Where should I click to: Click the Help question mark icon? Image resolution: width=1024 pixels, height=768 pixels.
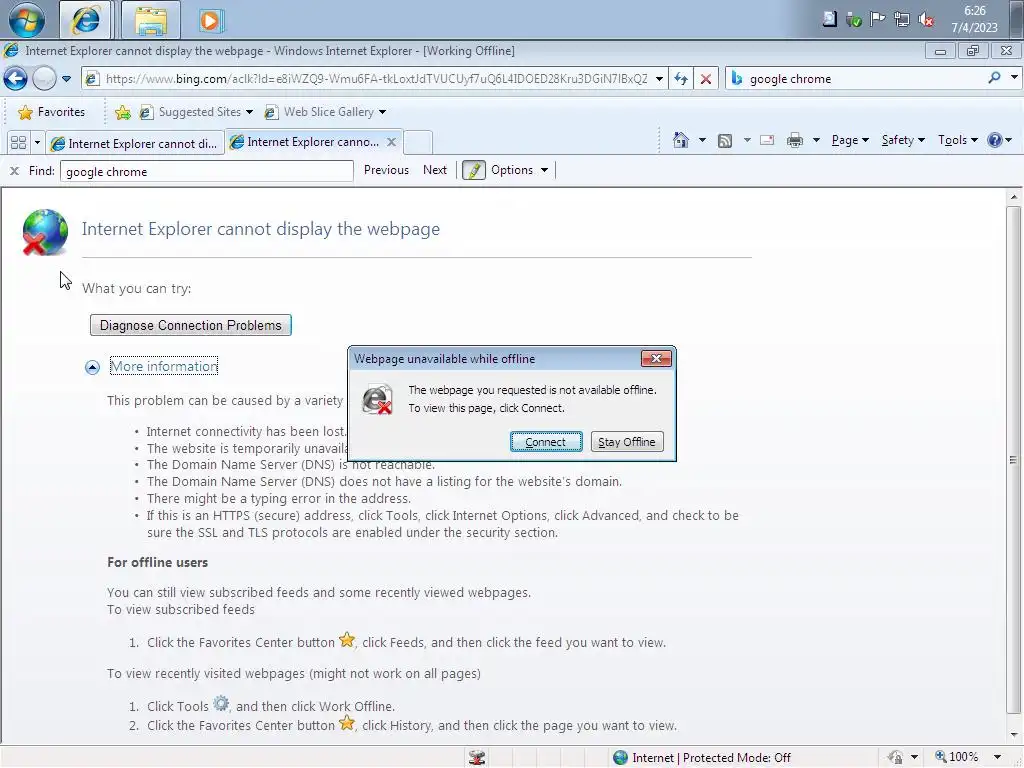coord(995,140)
